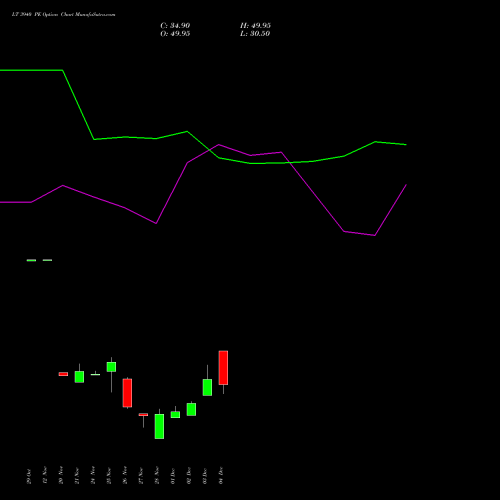Select the 24 Nov date label

pos(93,475)
